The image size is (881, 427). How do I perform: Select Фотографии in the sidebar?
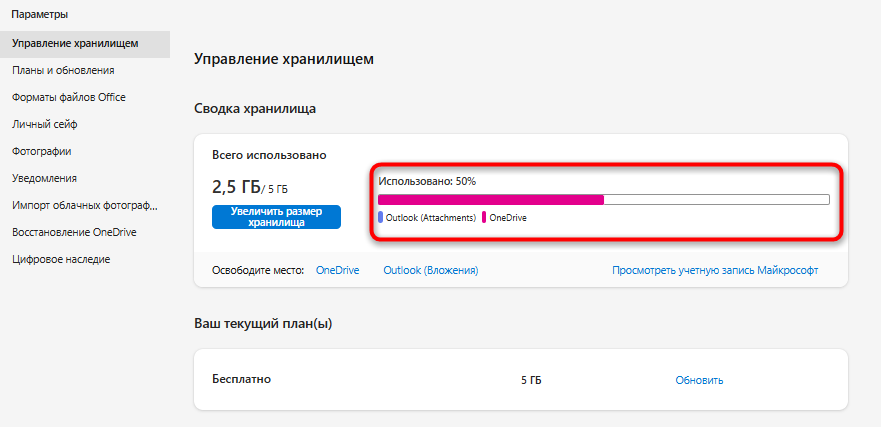pos(42,152)
